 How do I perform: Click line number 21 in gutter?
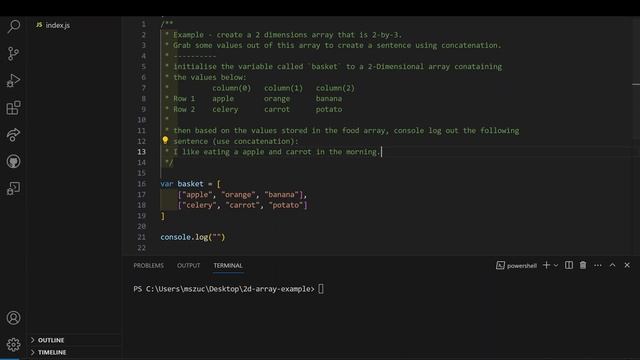141,237
